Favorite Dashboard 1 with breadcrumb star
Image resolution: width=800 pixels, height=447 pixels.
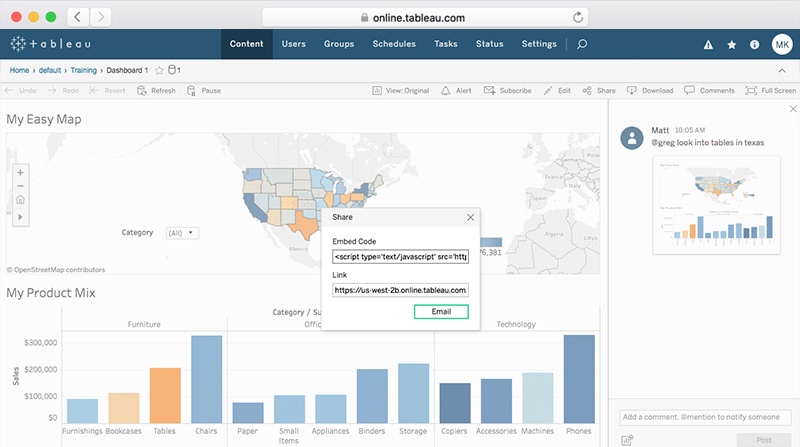(x=159, y=70)
